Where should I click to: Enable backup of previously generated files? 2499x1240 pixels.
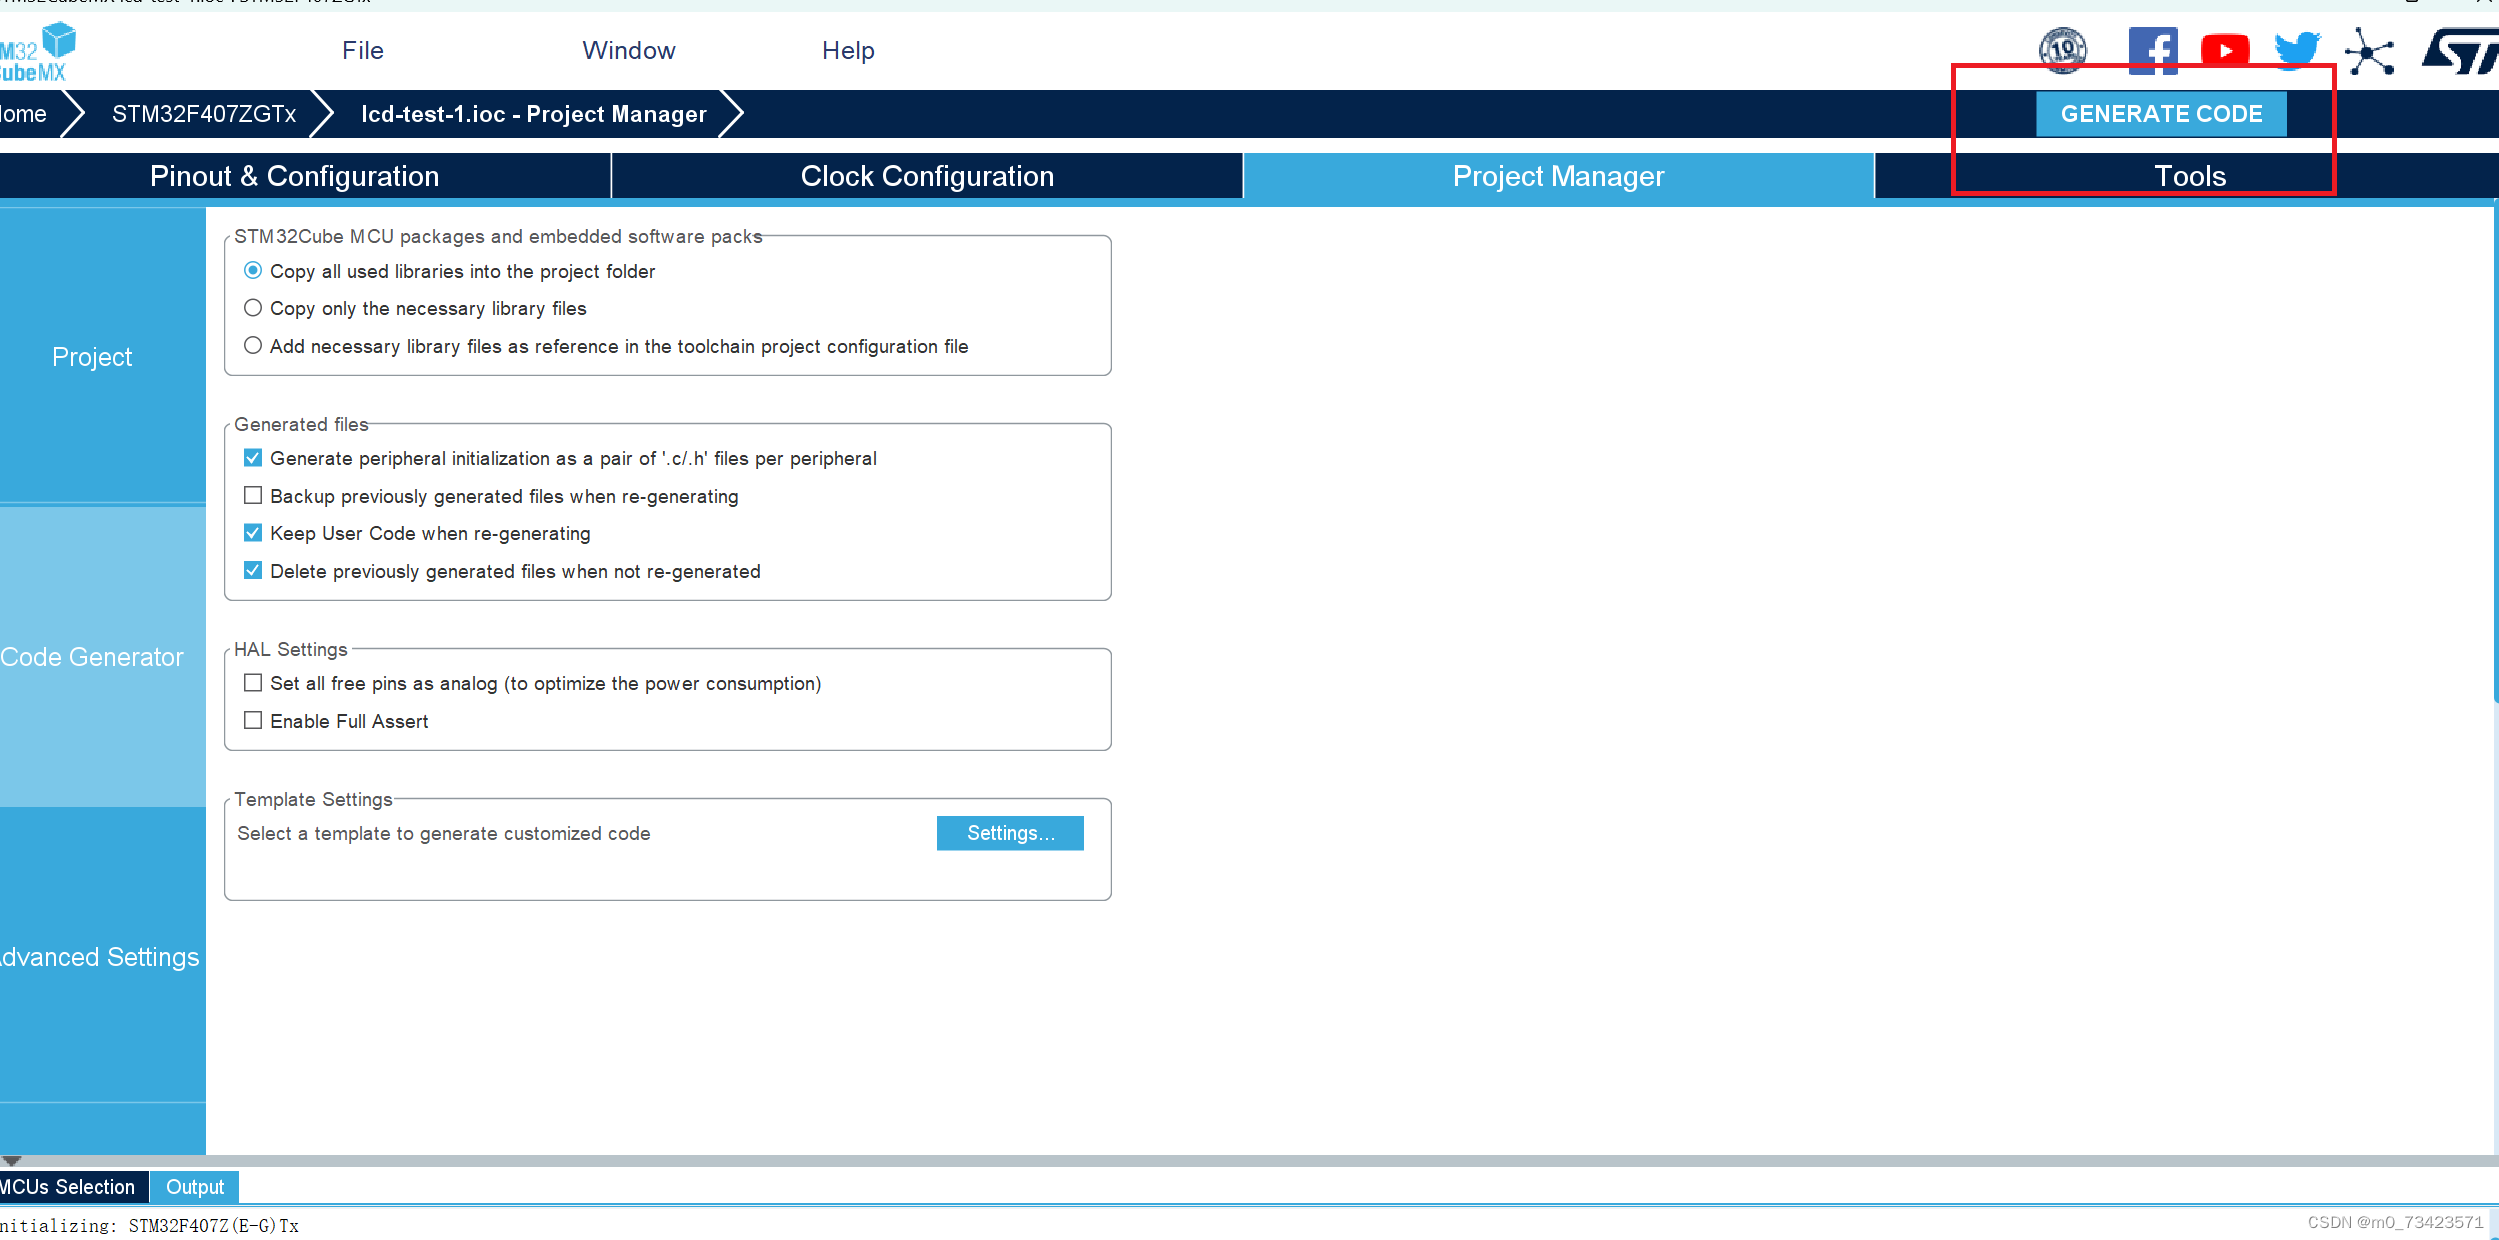point(253,496)
